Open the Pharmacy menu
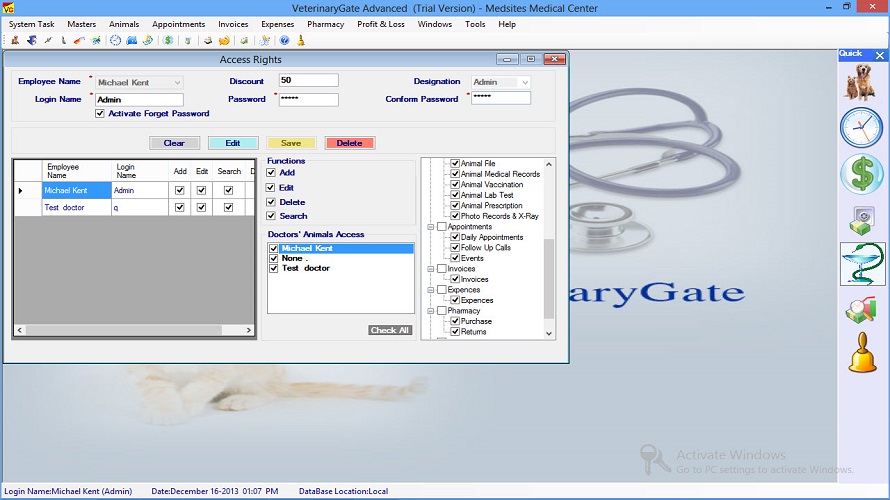Viewport: 890px width, 500px height. pos(325,24)
